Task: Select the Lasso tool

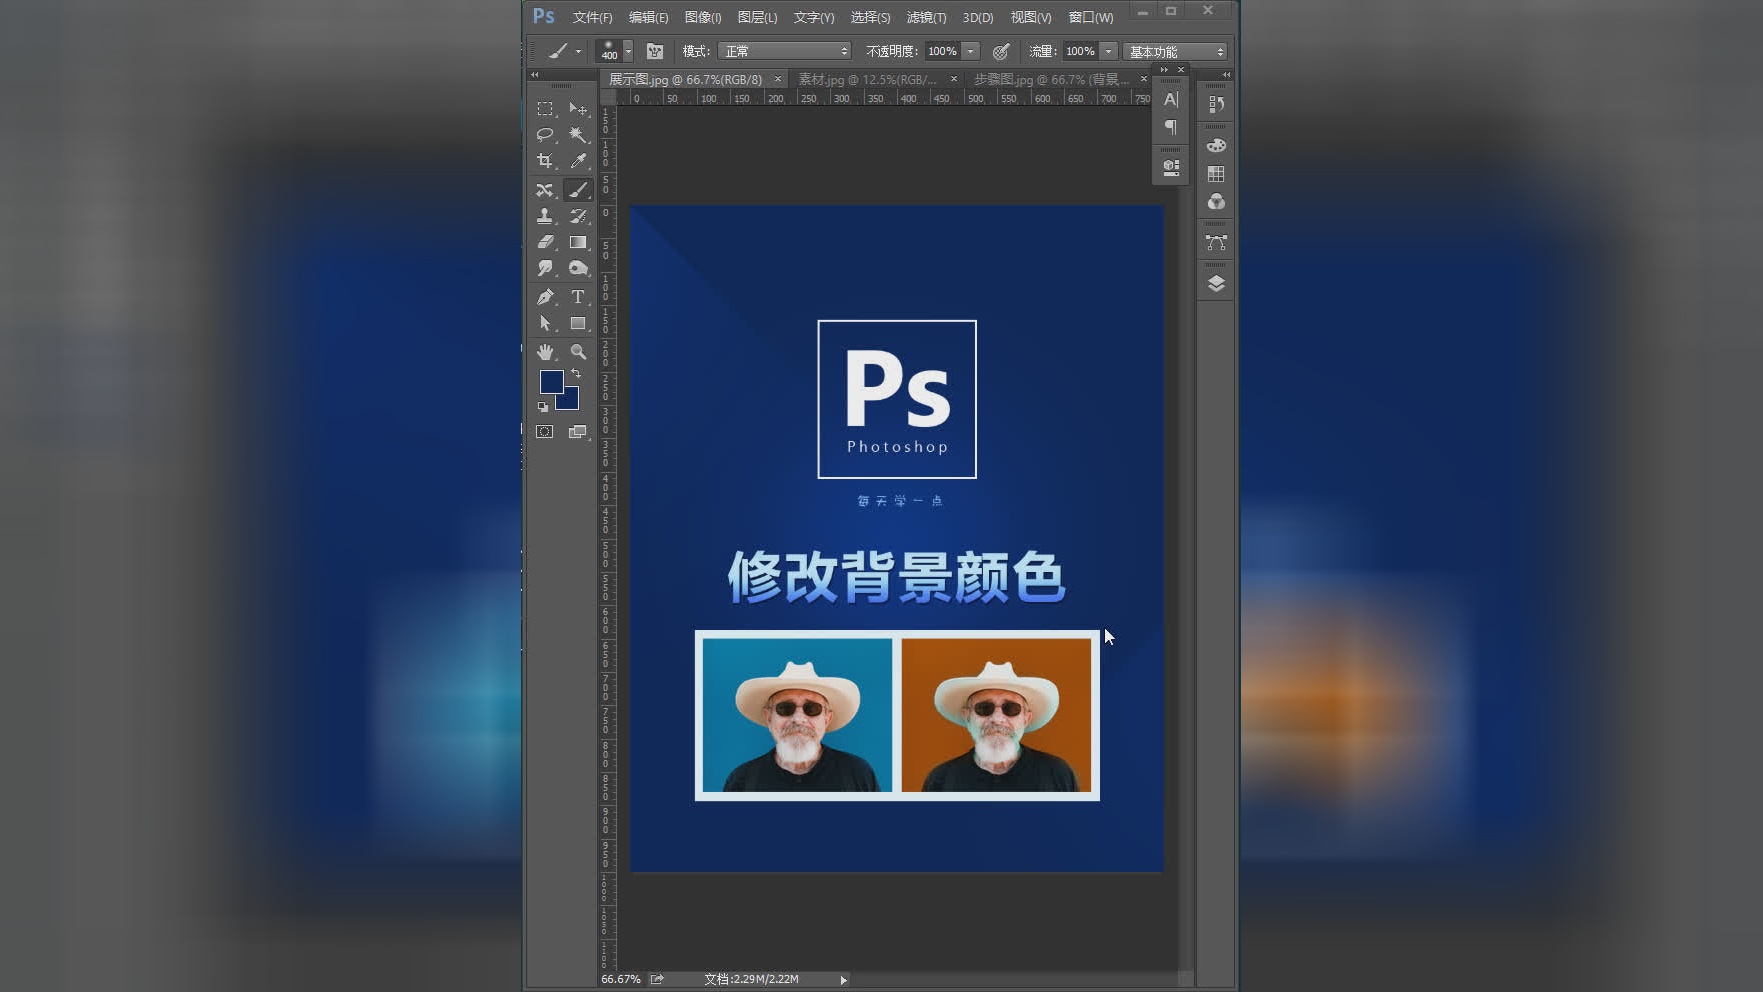Action: point(545,134)
